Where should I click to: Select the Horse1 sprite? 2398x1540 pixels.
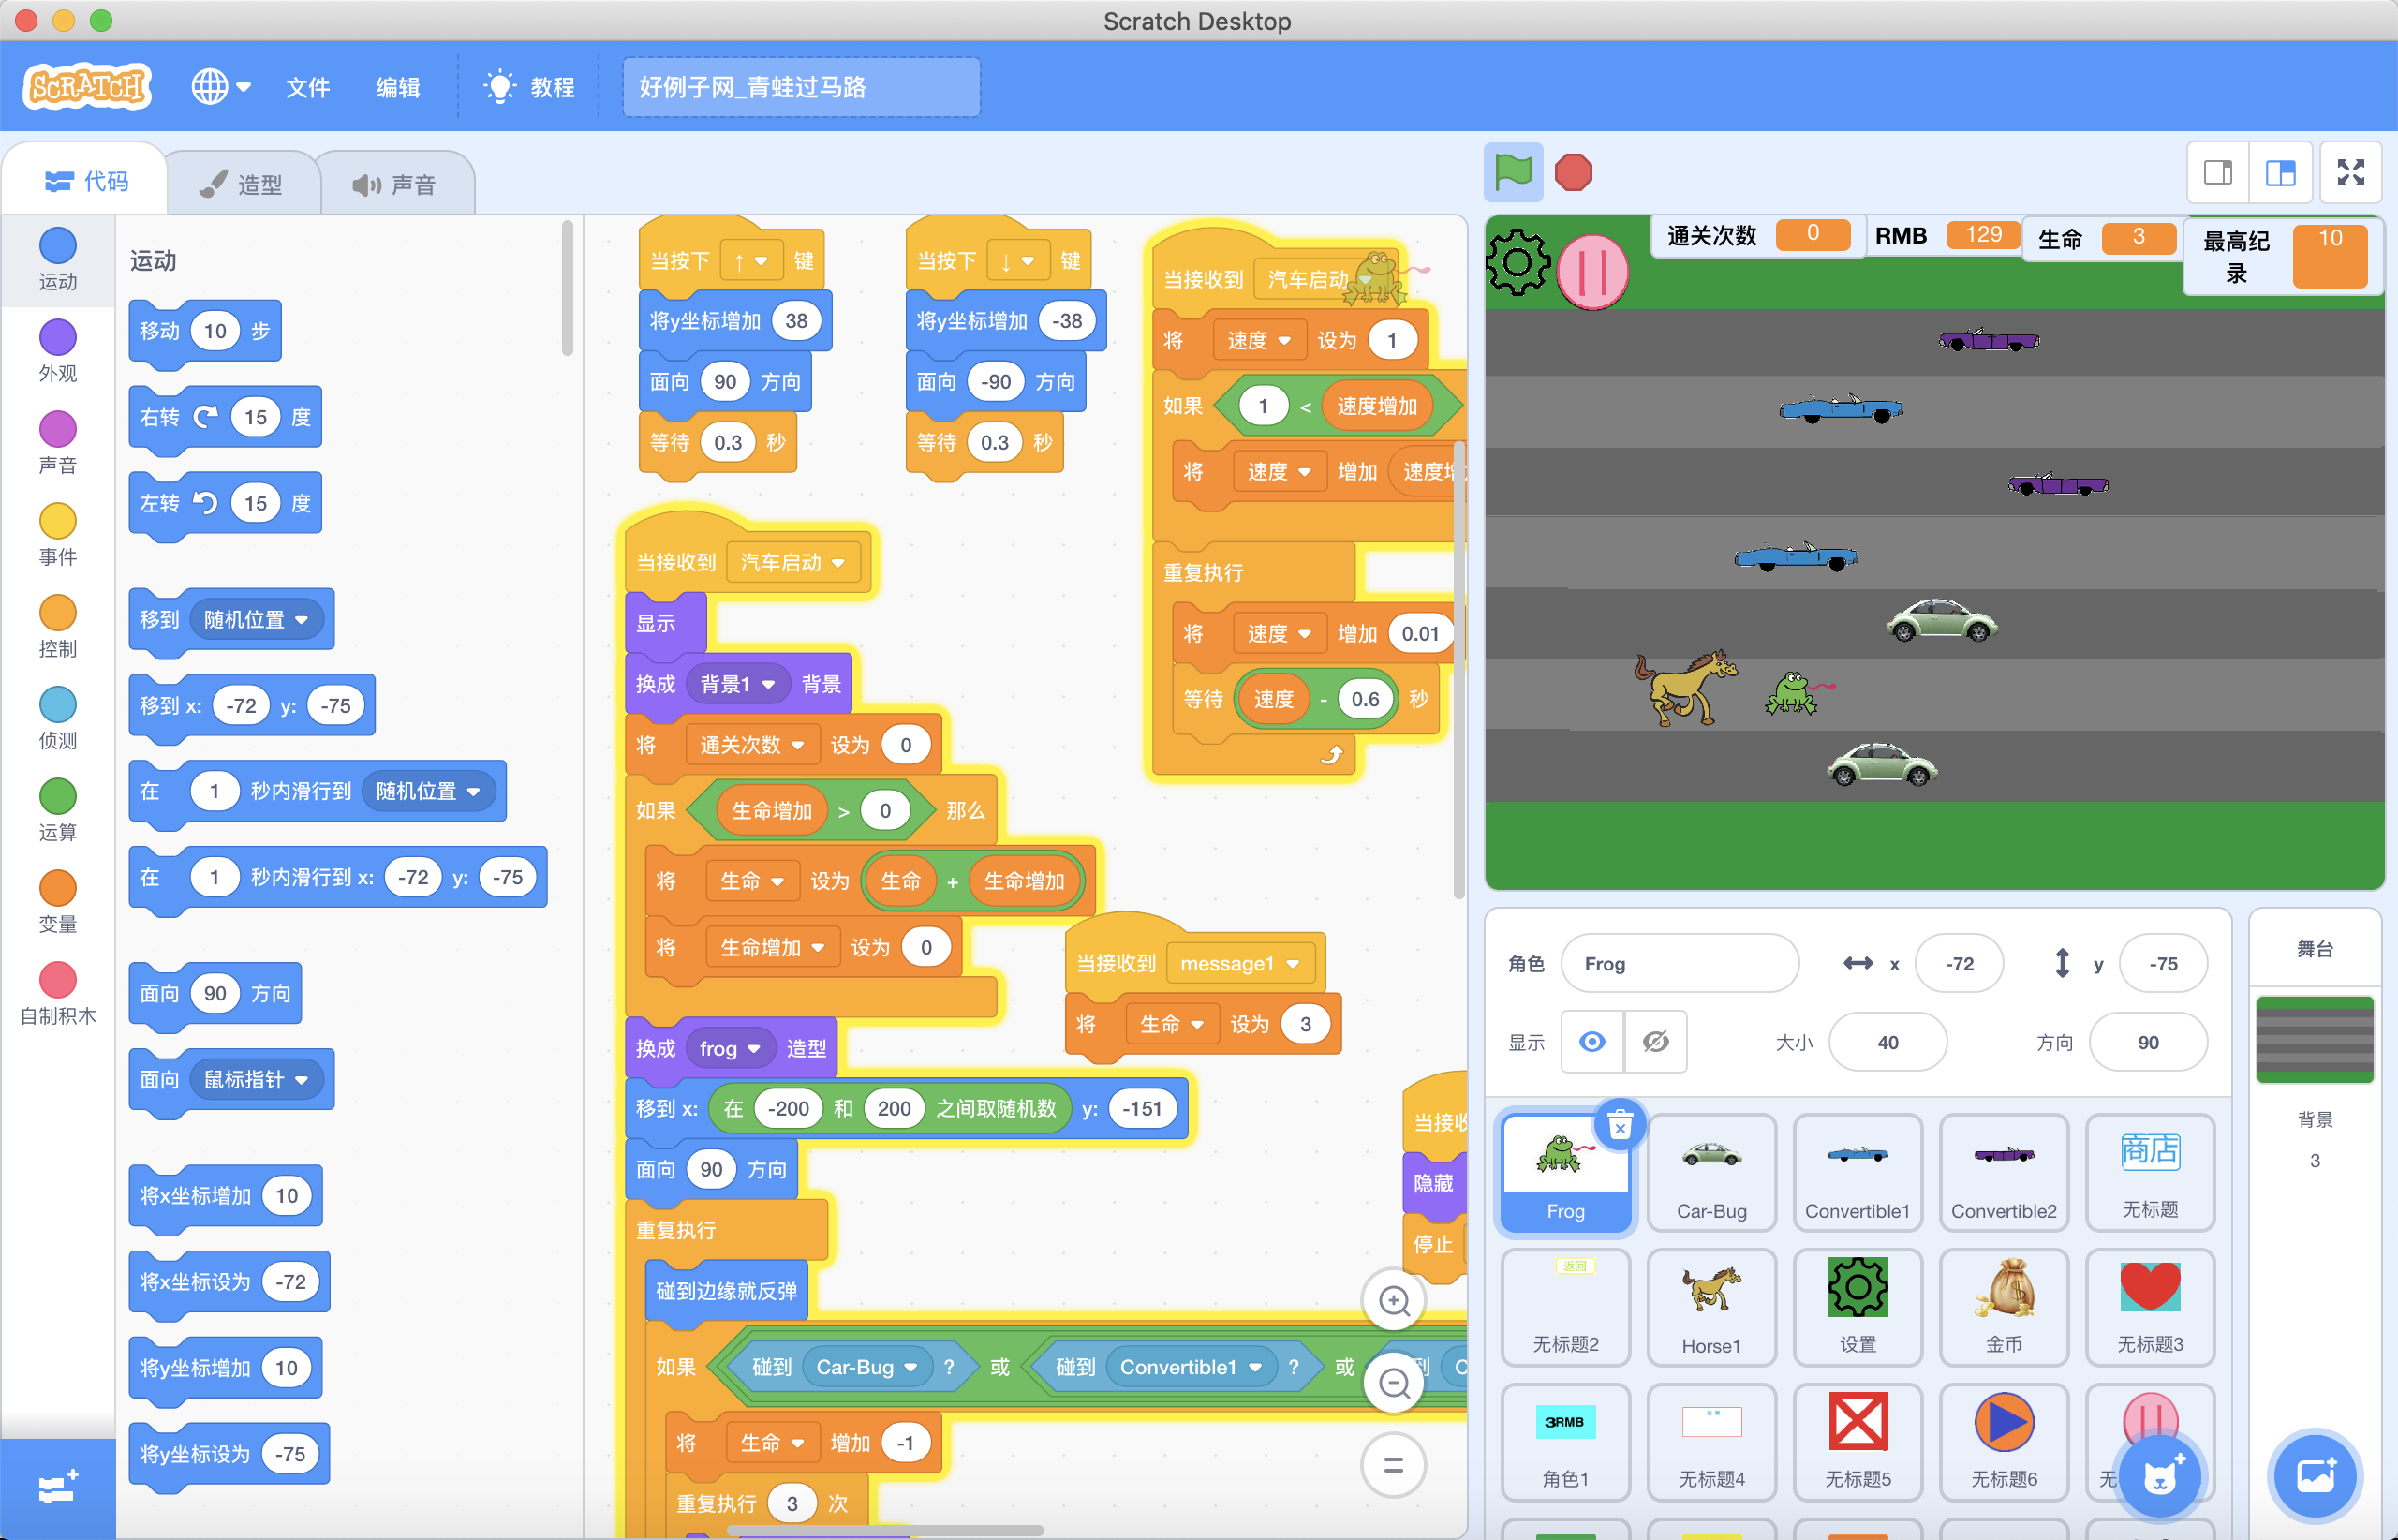click(1711, 1307)
